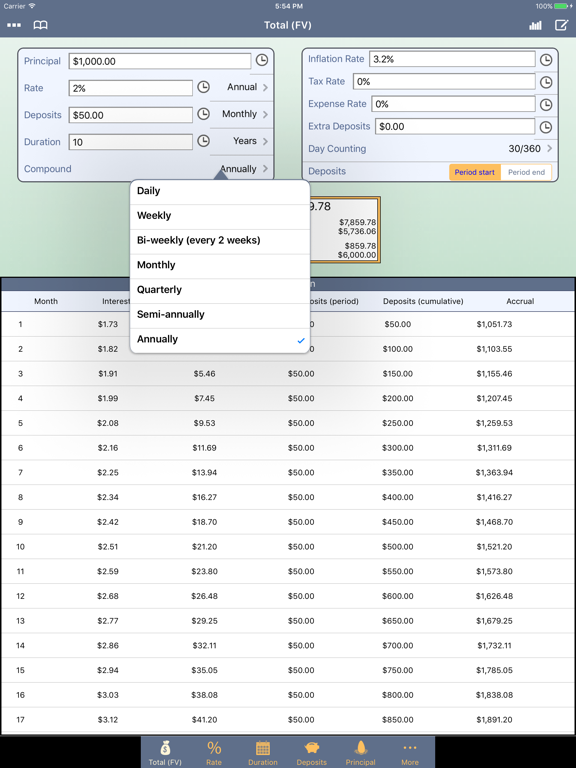Expand the Monthly deposits frequency selector
This screenshot has height=768, width=576.
[245, 114]
